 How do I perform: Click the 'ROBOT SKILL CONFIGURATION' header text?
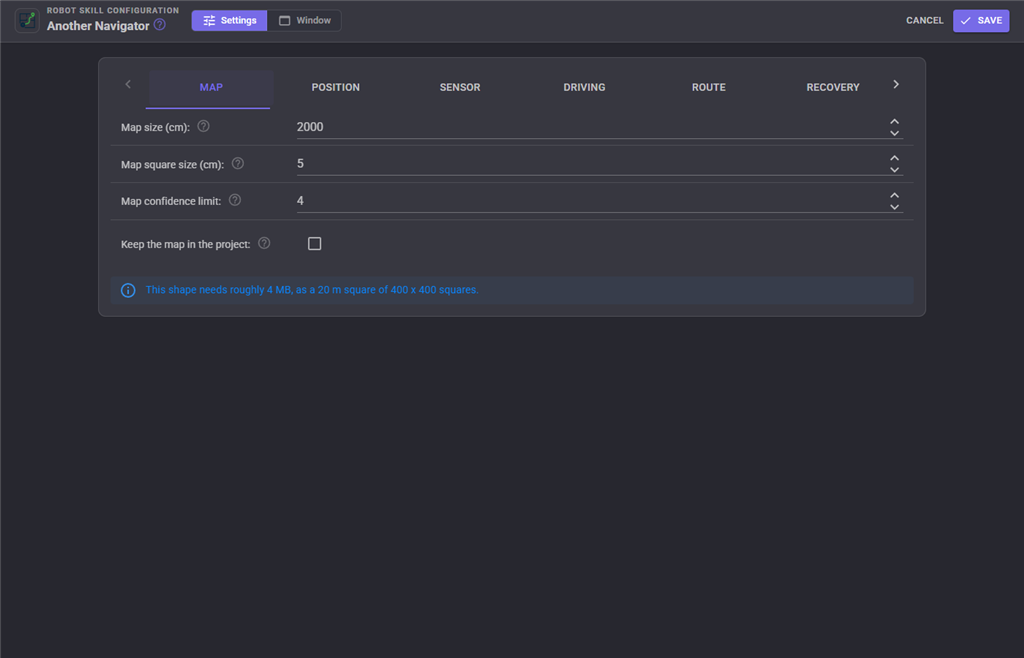coord(113,10)
